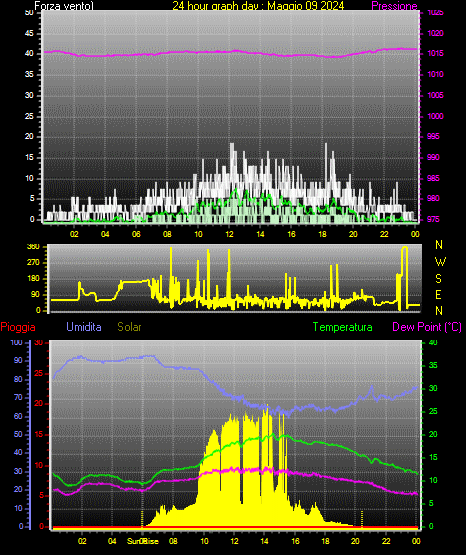Select the '18' hour label under the wind chart

click(322, 234)
